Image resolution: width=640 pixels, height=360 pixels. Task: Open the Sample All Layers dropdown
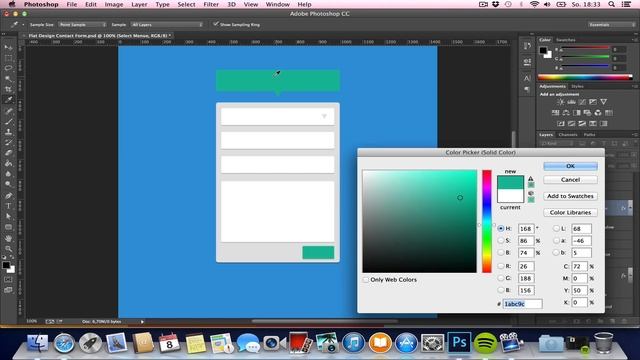[167, 24]
